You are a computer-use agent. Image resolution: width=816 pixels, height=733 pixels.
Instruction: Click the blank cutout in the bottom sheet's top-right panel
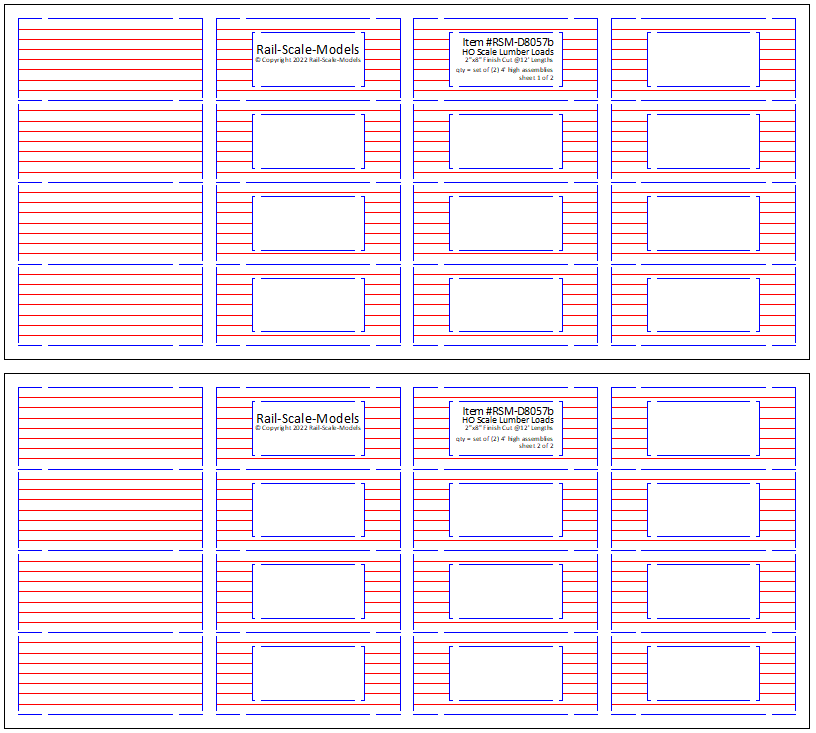click(703, 428)
